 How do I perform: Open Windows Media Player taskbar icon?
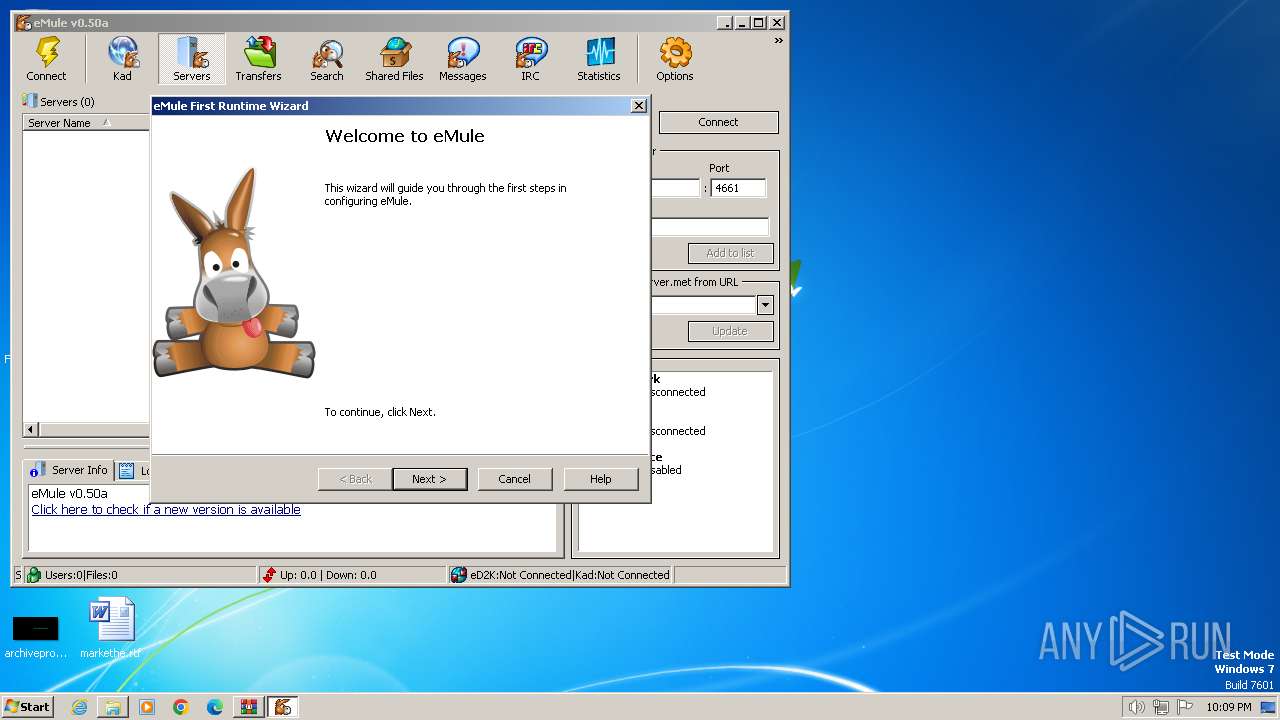tap(147, 707)
